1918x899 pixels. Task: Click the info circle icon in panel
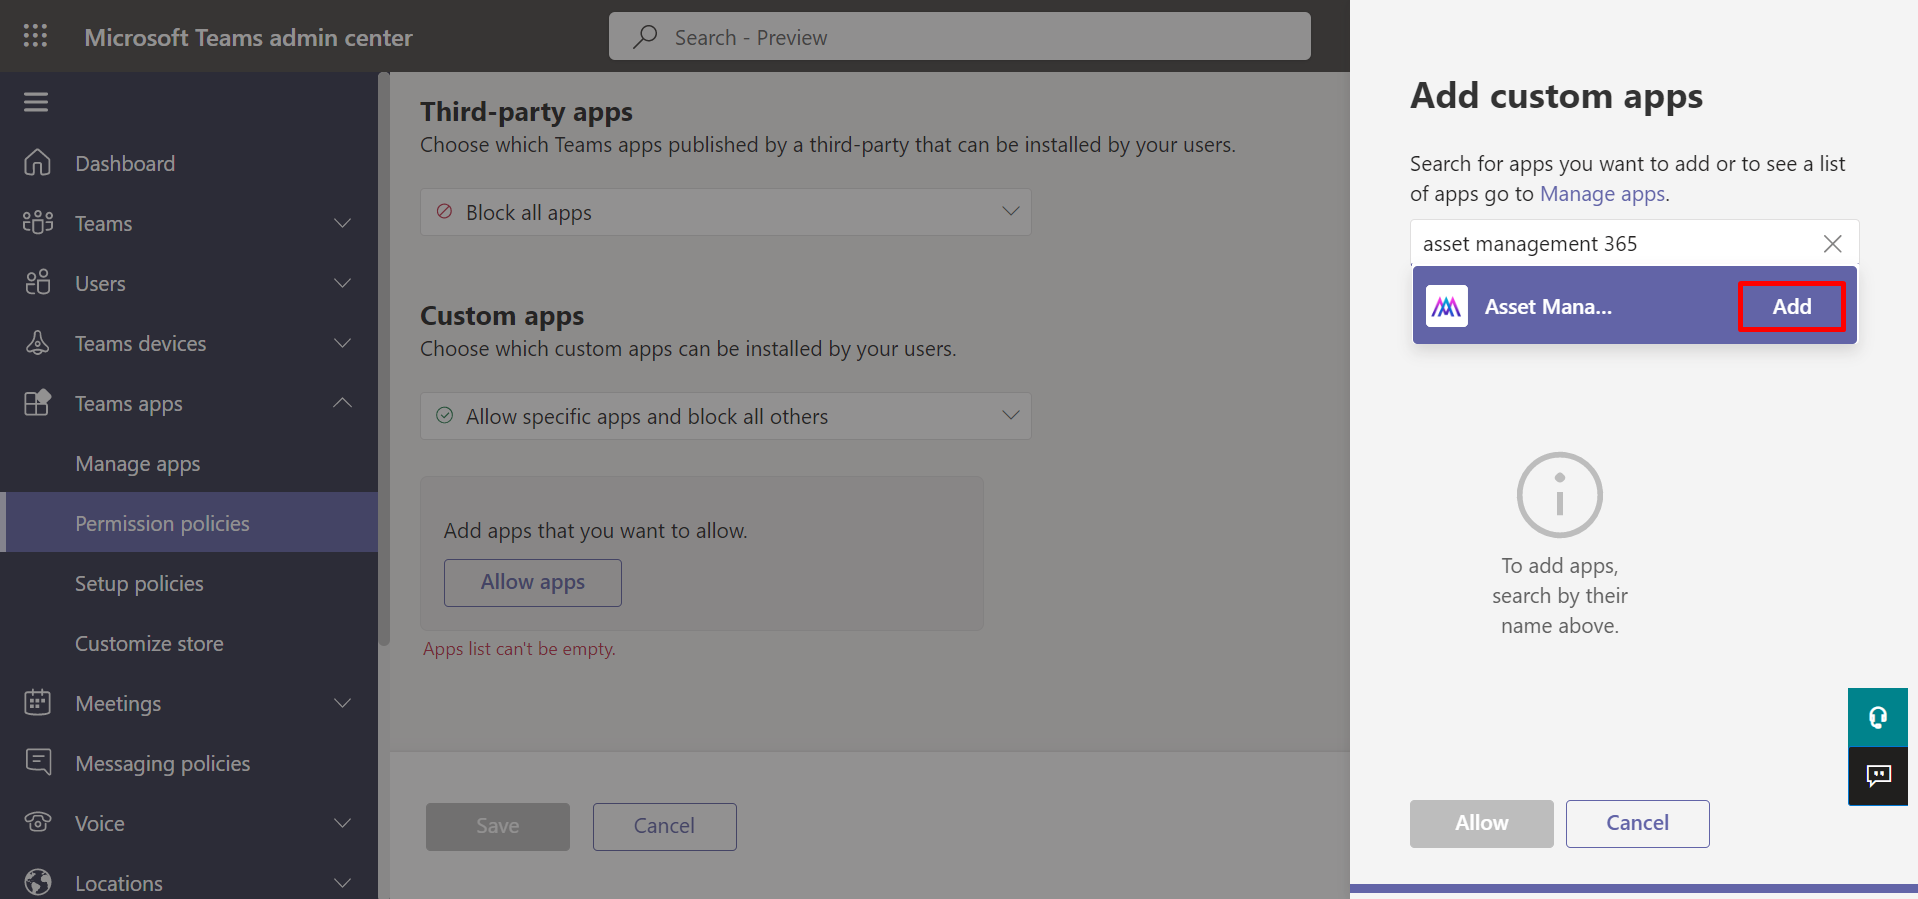pyautogui.click(x=1559, y=495)
